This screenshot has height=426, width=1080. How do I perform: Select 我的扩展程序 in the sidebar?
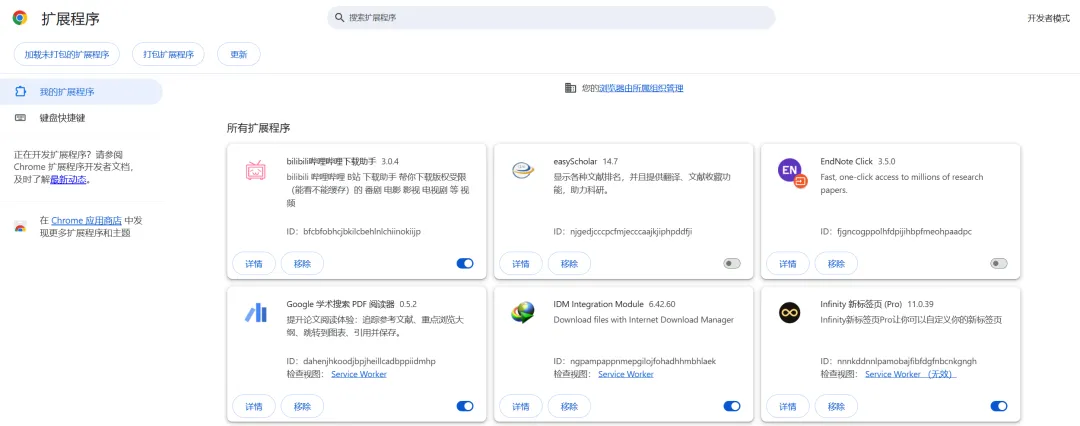pos(81,92)
